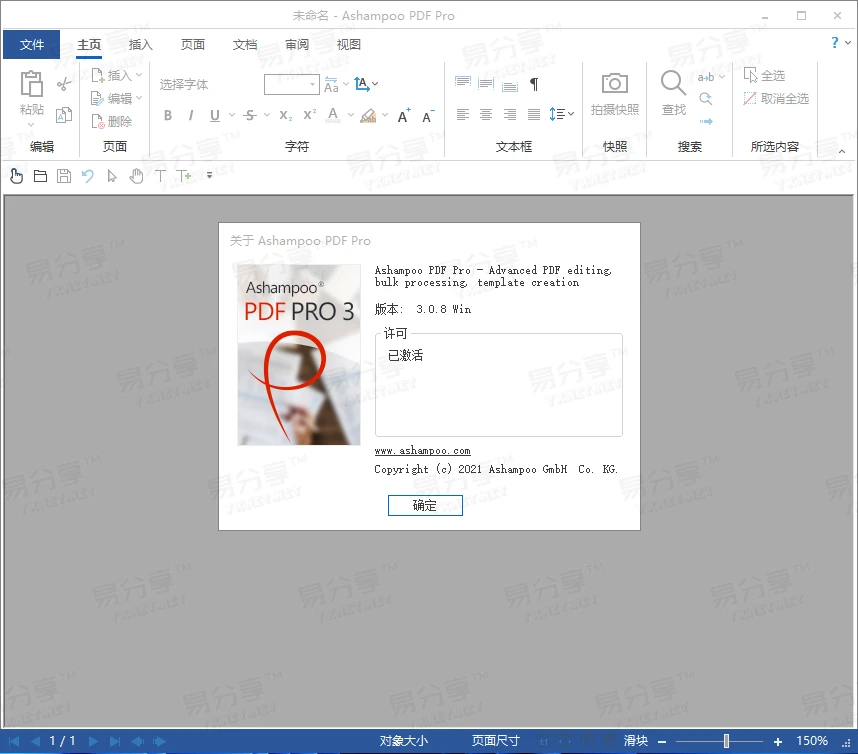Click the blue help question mark
Screen dimensions: 858x754
pyautogui.click(x=834, y=42)
